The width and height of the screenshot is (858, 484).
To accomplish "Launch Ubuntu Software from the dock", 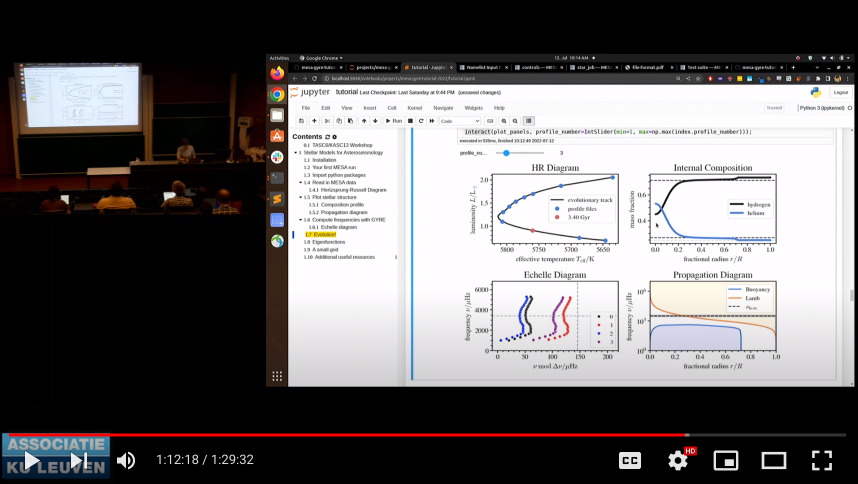I will (277, 136).
